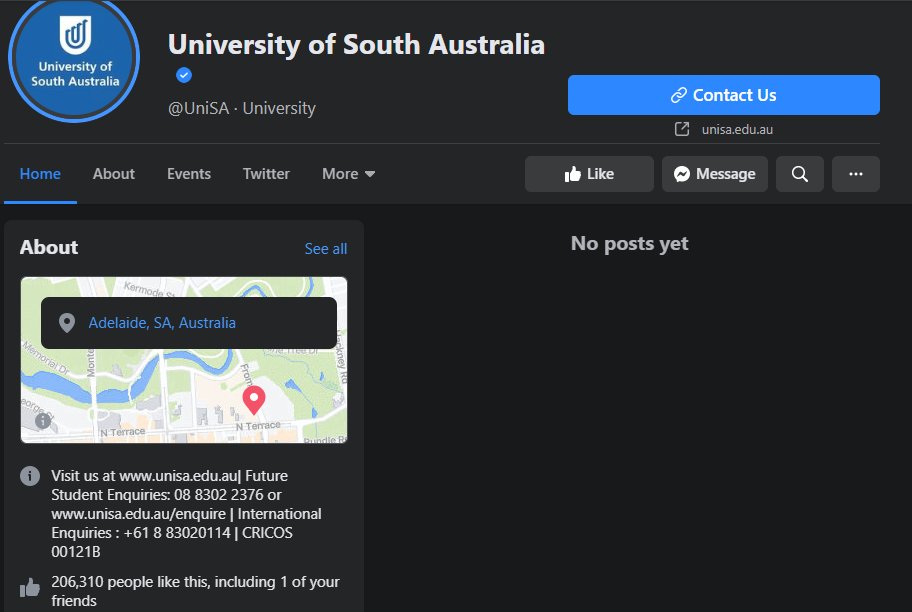The width and height of the screenshot is (912, 612).
Task: Open the Twitter tab
Action: 266,173
